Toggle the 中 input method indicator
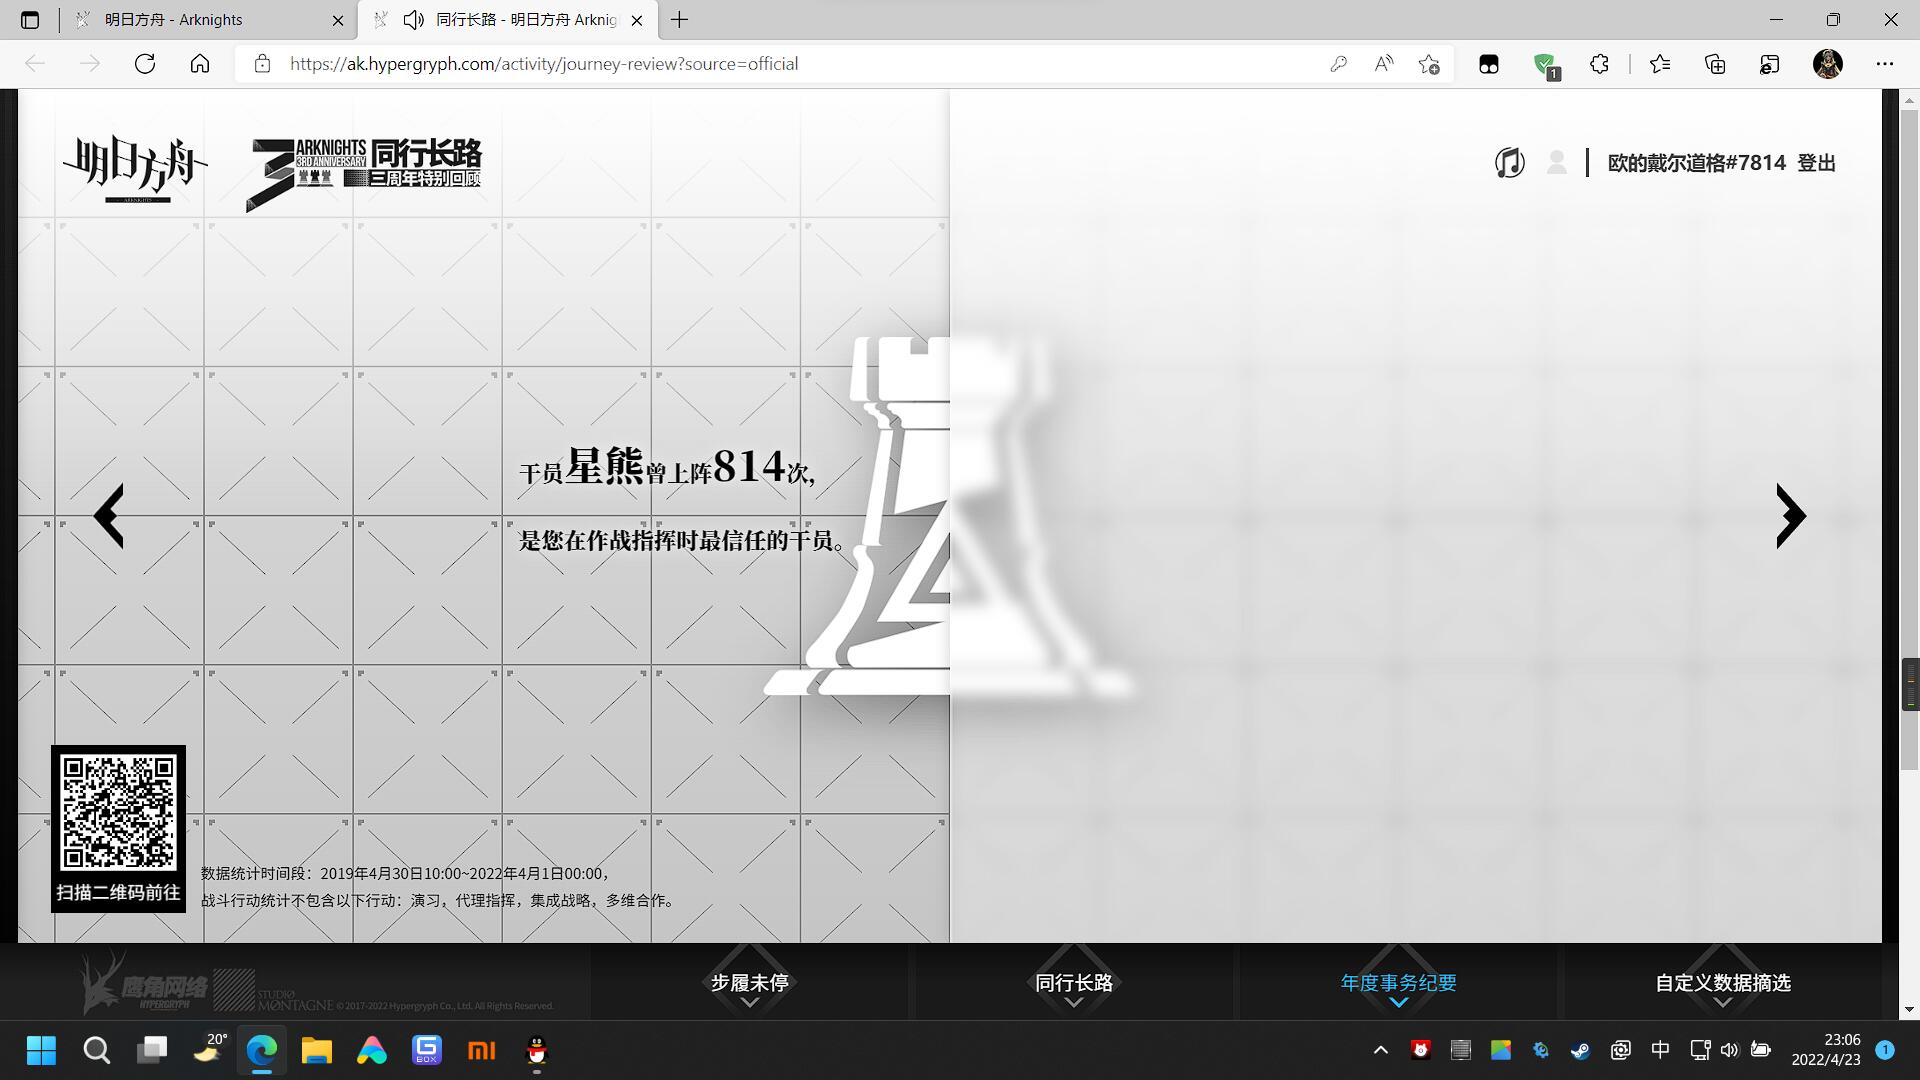The image size is (1920, 1080). tap(1660, 1050)
